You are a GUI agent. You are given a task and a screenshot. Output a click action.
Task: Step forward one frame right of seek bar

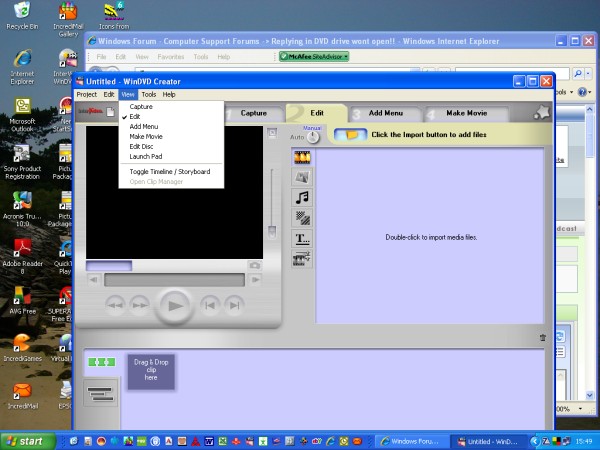[x=255, y=280]
